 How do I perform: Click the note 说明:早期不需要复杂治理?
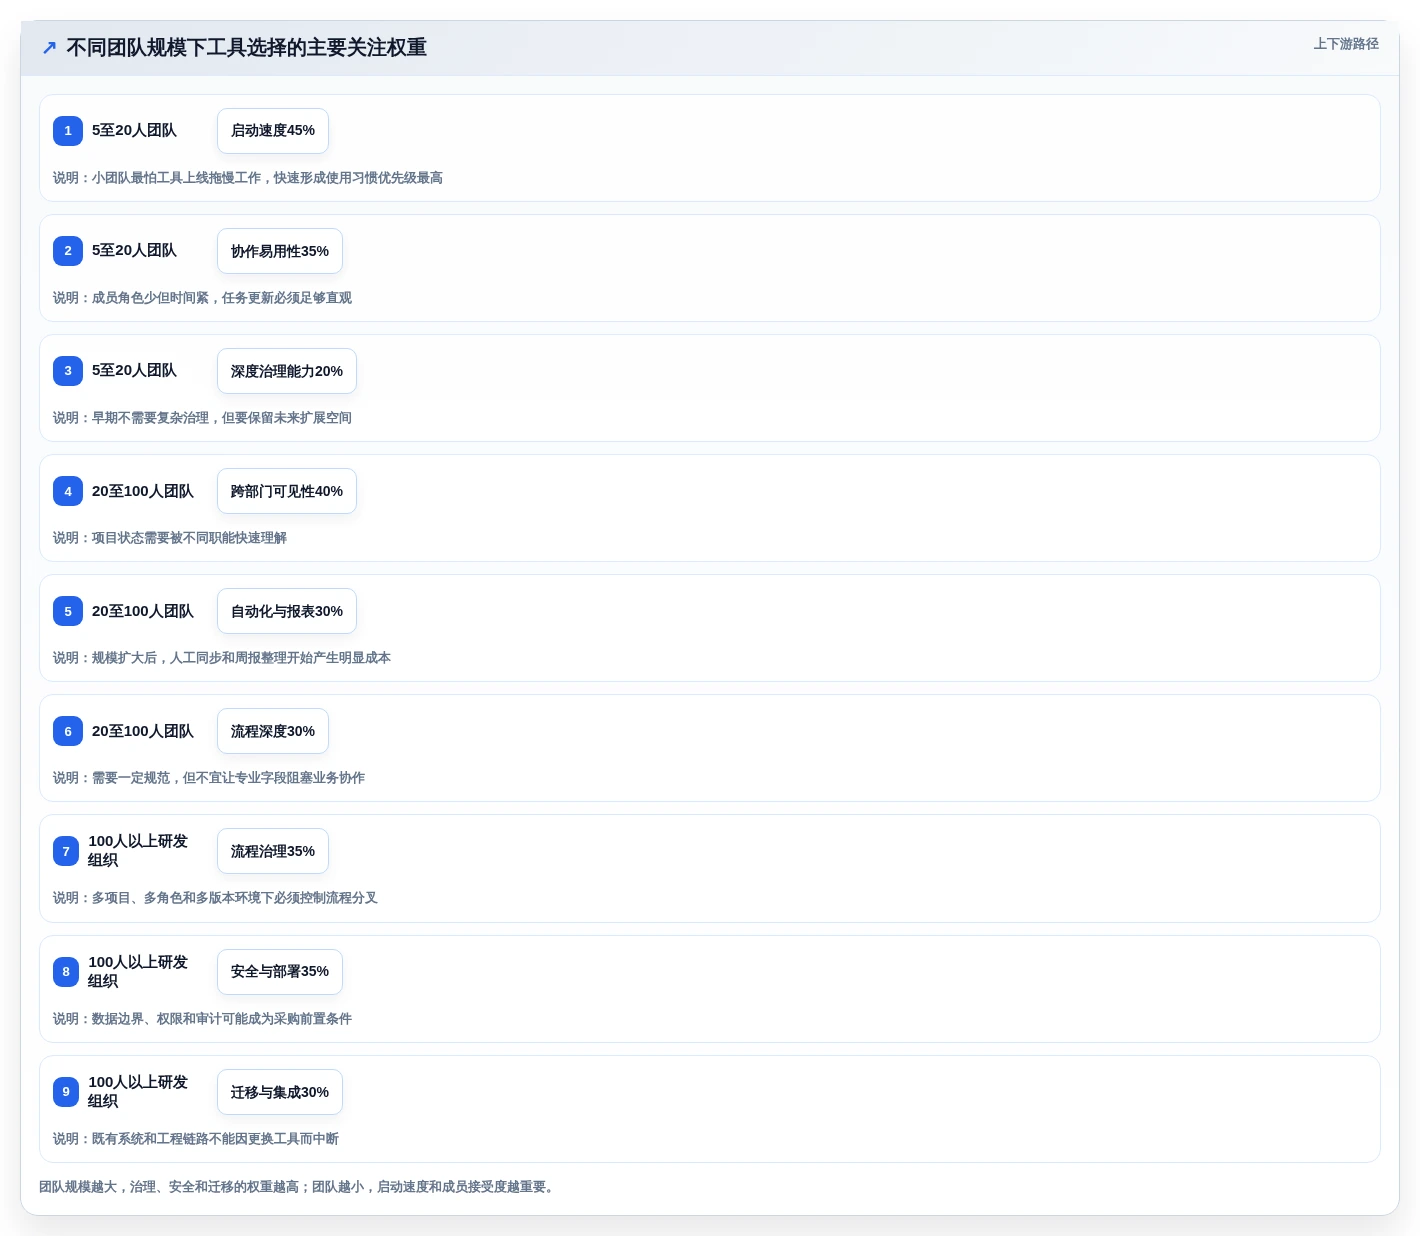tap(202, 418)
